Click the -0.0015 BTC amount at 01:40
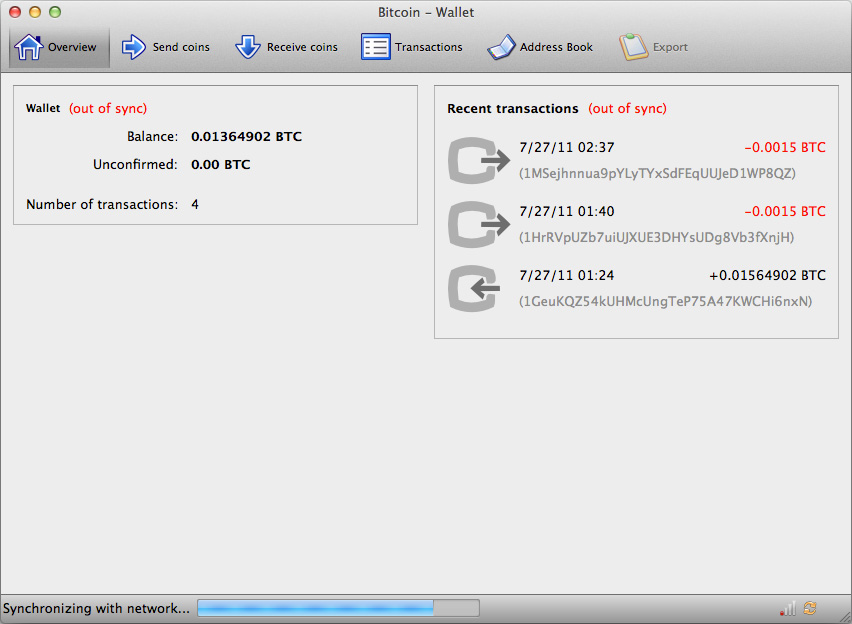 coord(785,211)
